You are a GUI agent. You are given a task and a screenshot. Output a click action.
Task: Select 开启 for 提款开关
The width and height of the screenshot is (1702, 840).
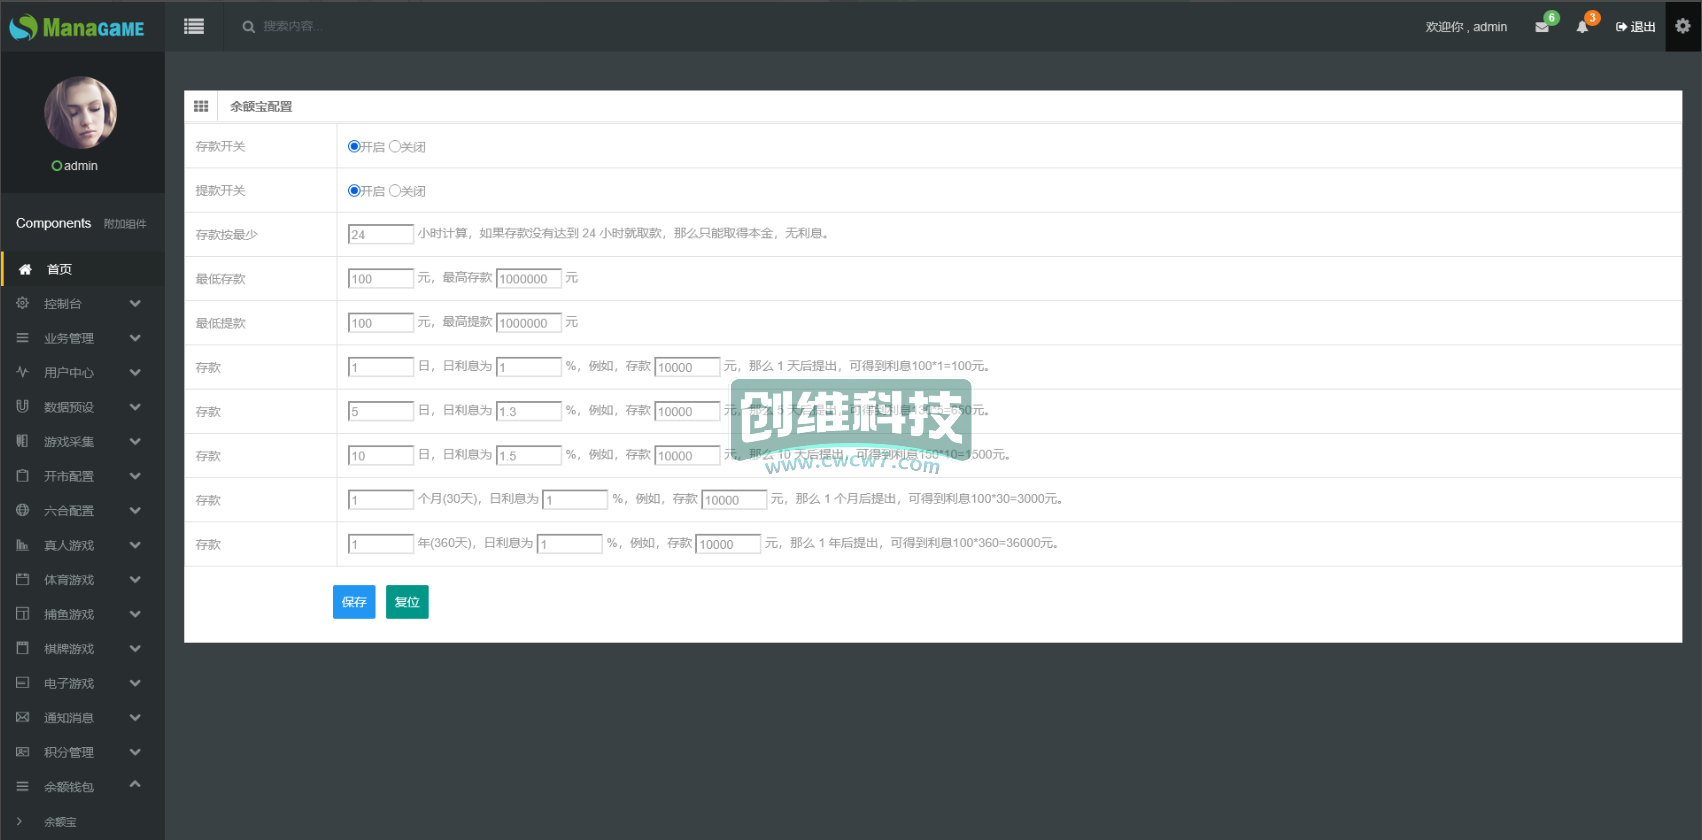pyautogui.click(x=354, y=190)
